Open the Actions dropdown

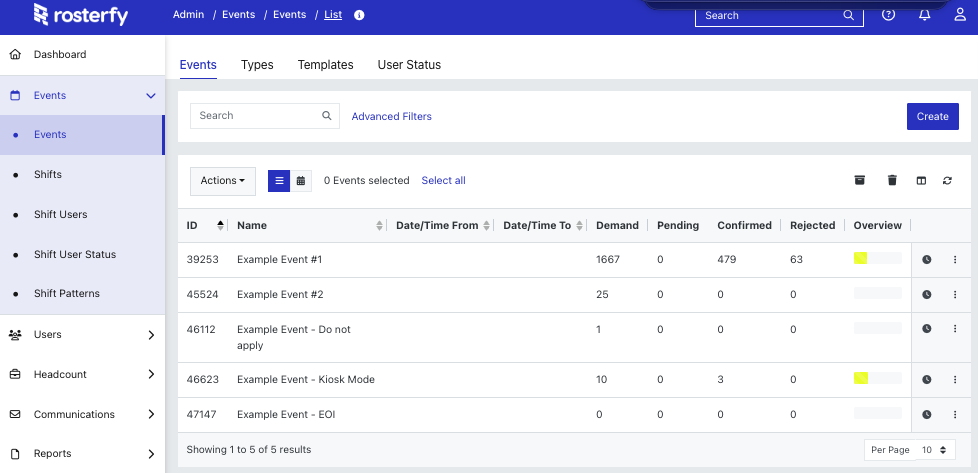tap(223, 181)
